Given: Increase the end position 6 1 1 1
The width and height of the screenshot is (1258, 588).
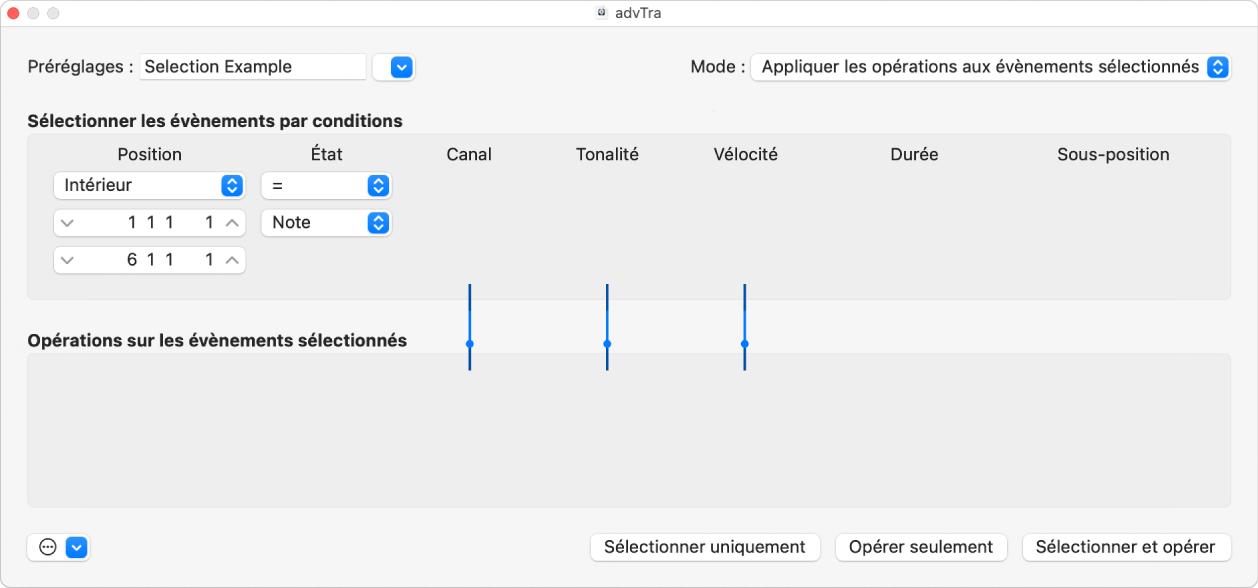Looking at the screenshot, I should tap(230, 259).
